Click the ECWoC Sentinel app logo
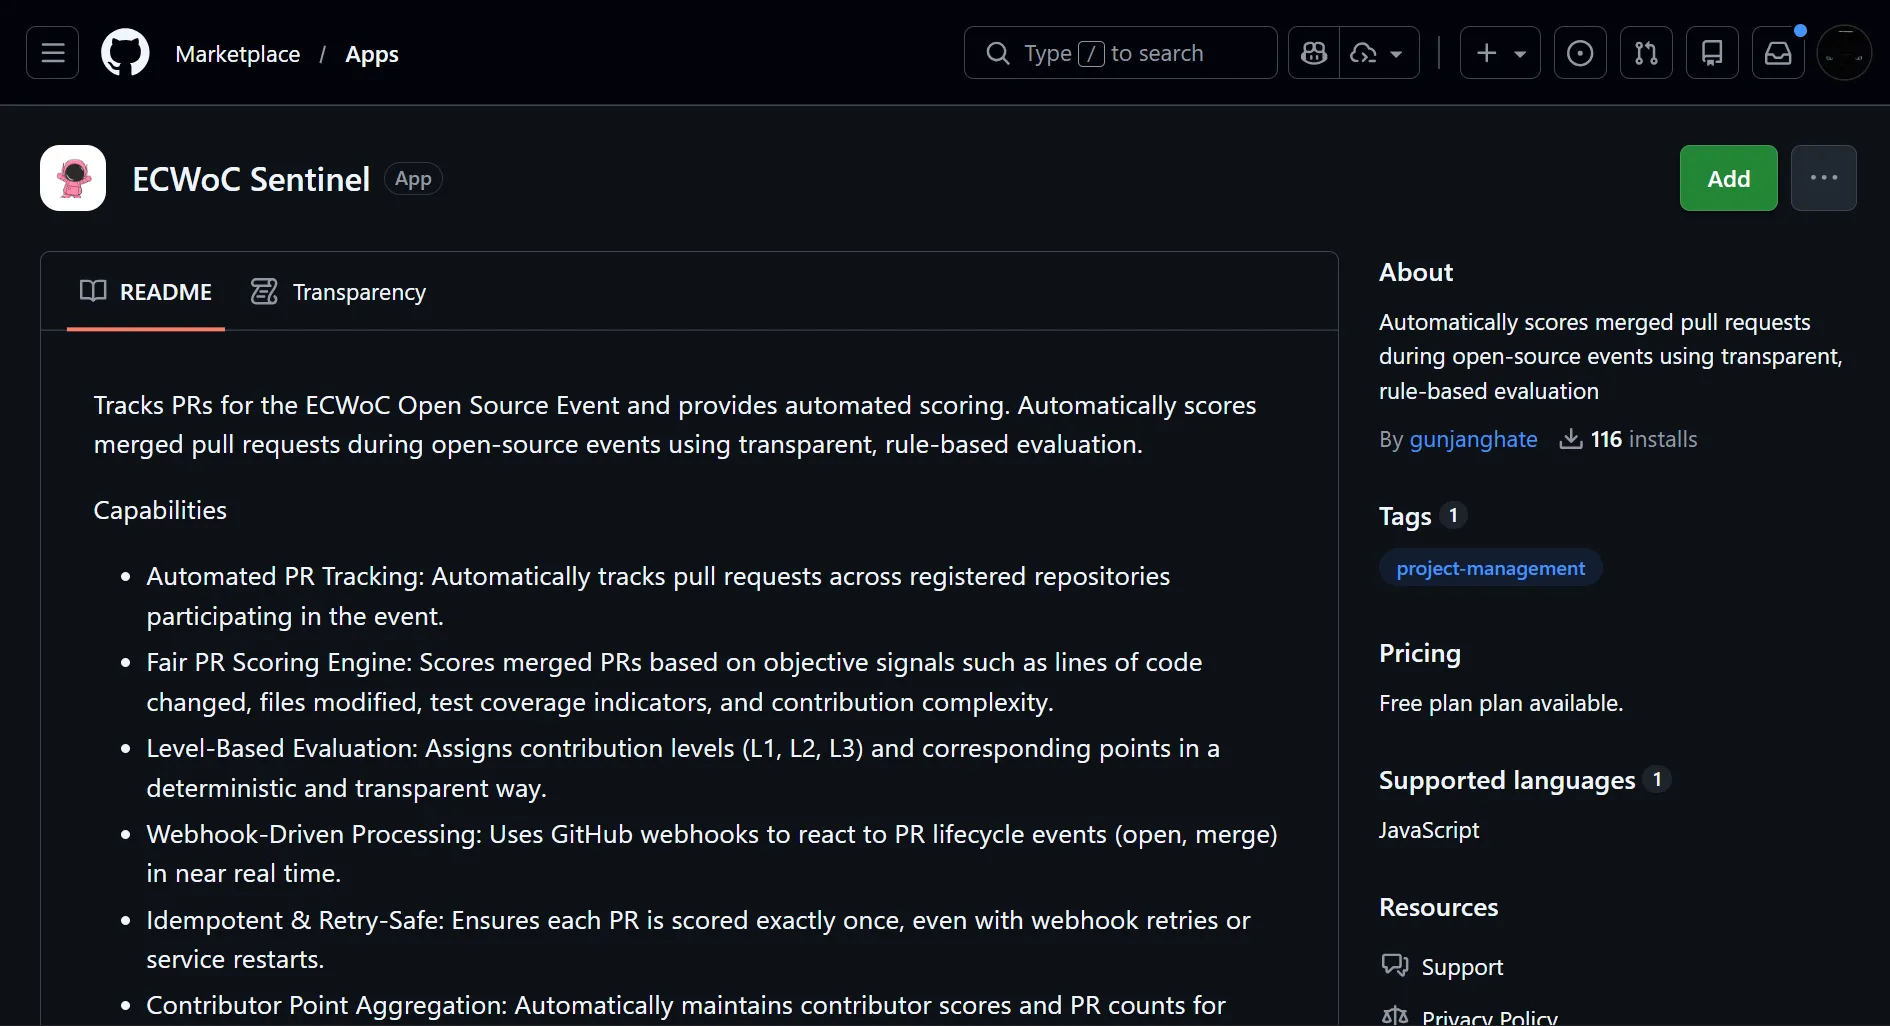 pos(73,178)
